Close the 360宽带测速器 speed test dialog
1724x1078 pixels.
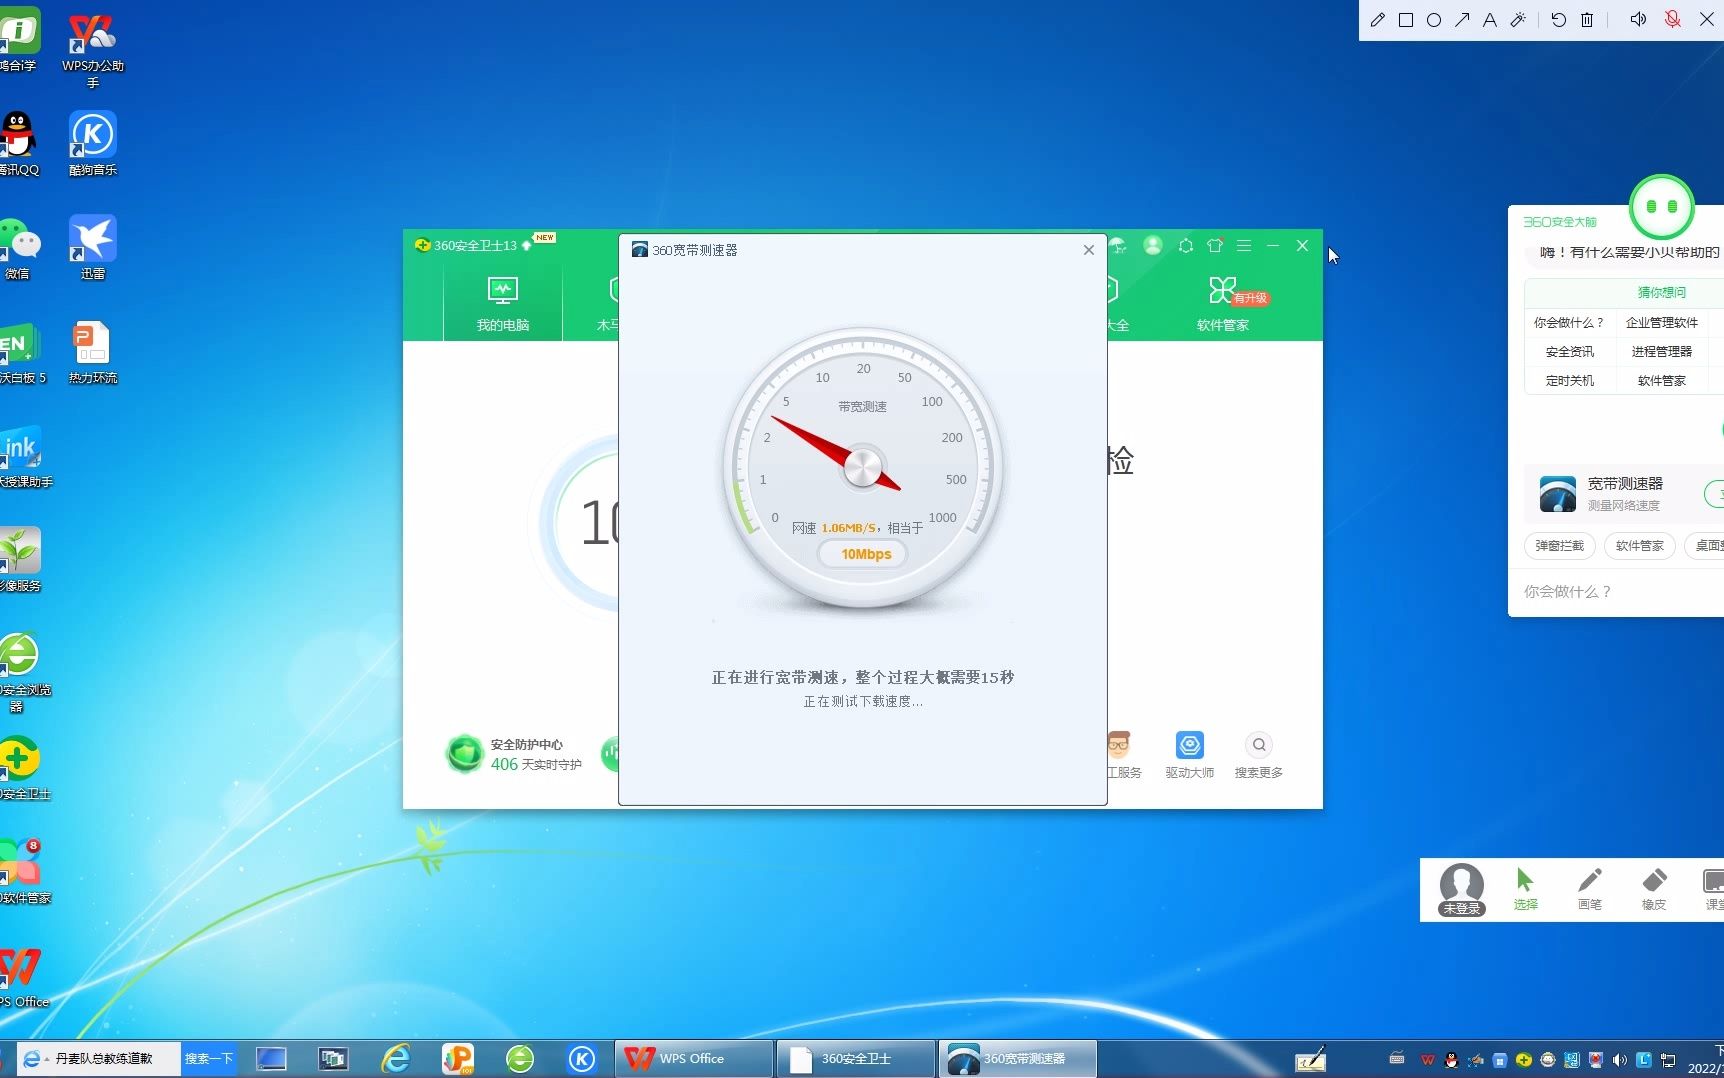pyautogui.click(x=1088, y=250)
